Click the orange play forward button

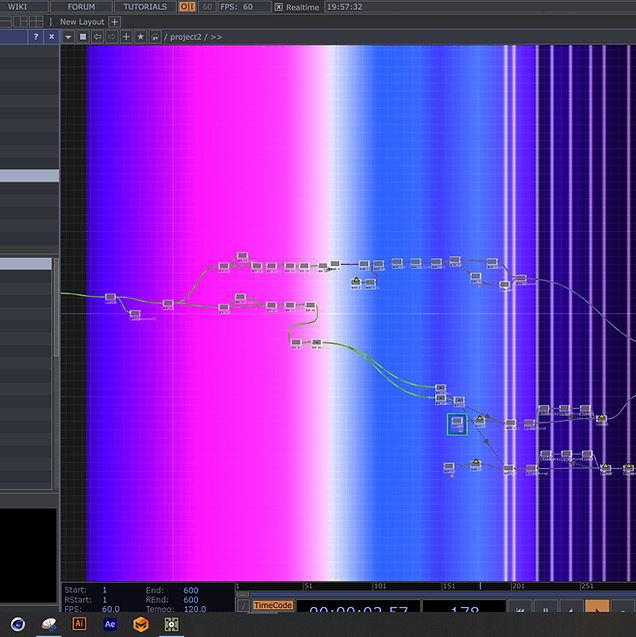(x=597, y=606)
